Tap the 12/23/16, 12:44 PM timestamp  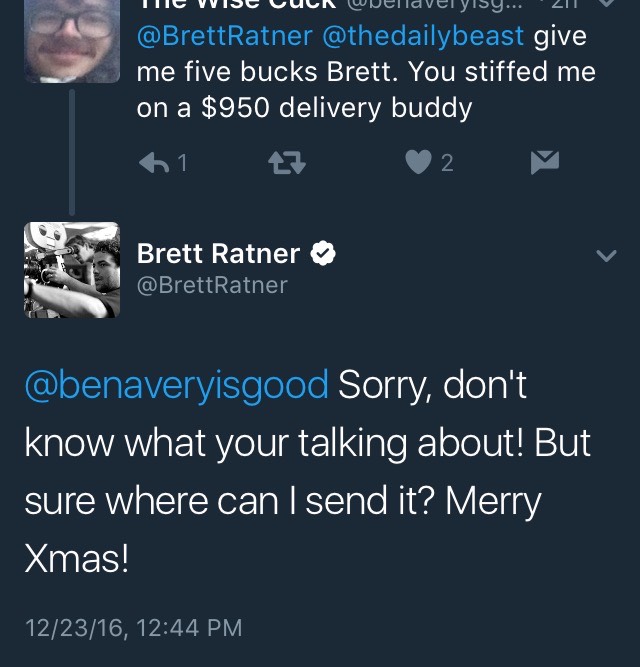click(x=133, y=628)
